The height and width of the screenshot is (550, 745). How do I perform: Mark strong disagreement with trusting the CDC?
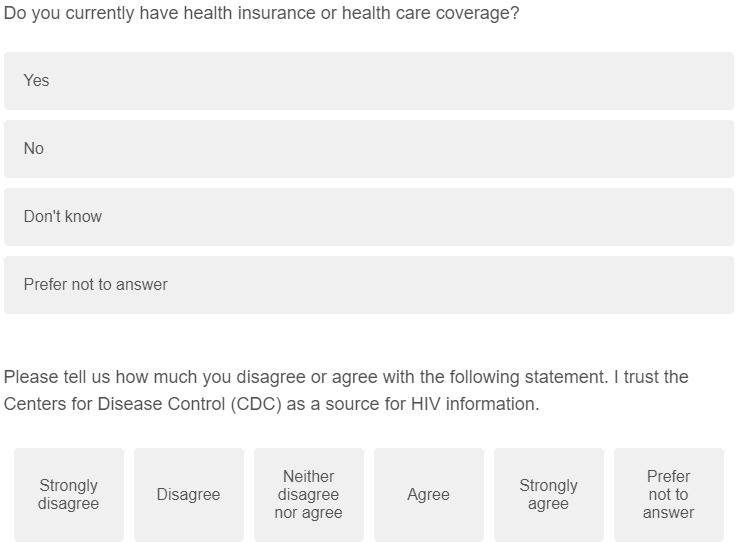click(x=69, y=495)
